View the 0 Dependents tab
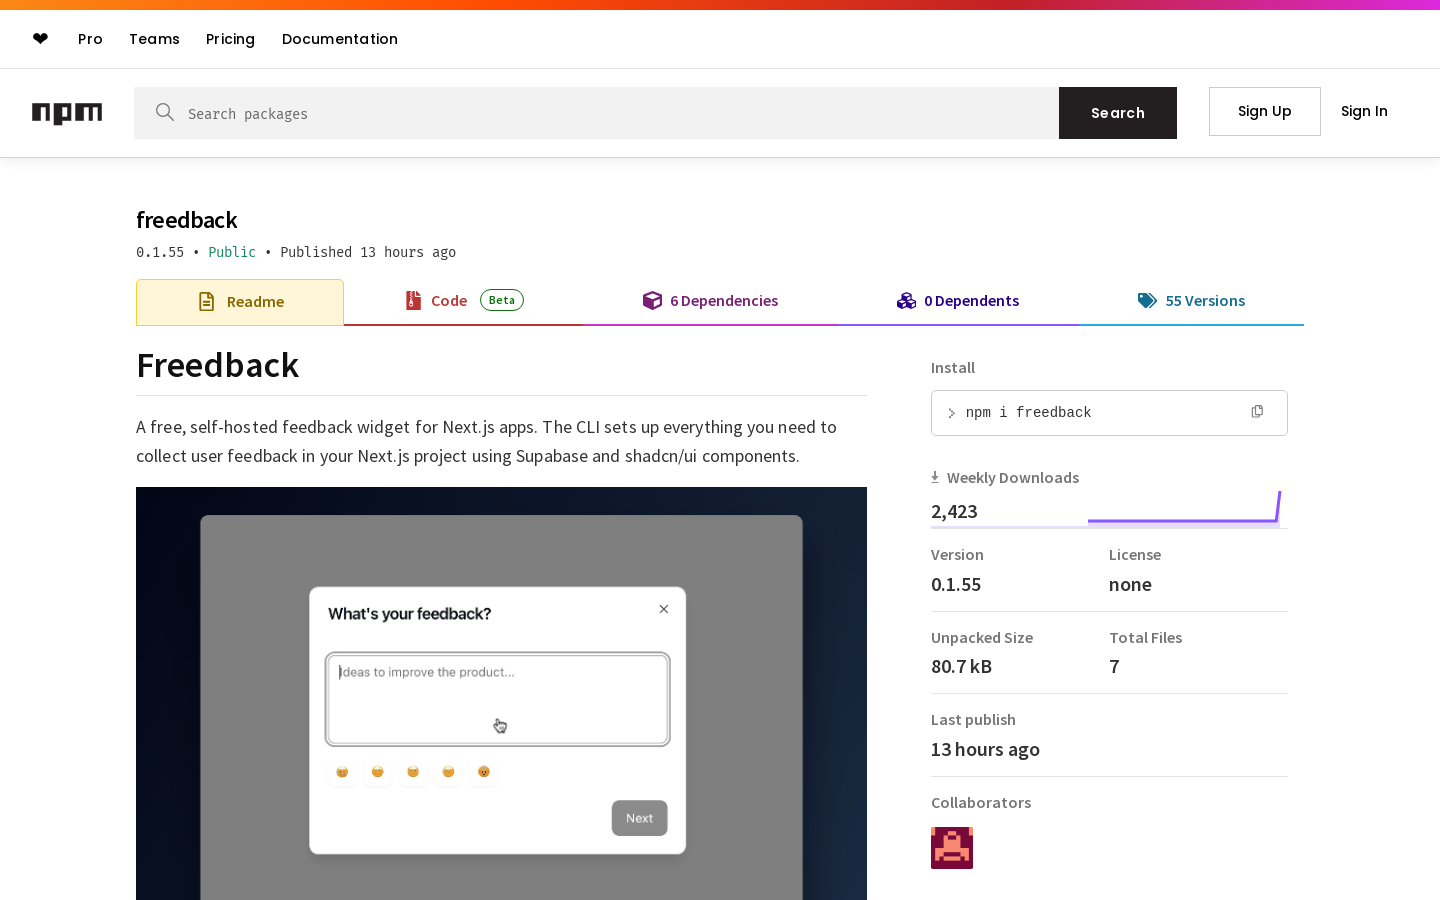This screenshot has height=900, width=1440. (958, 301)
